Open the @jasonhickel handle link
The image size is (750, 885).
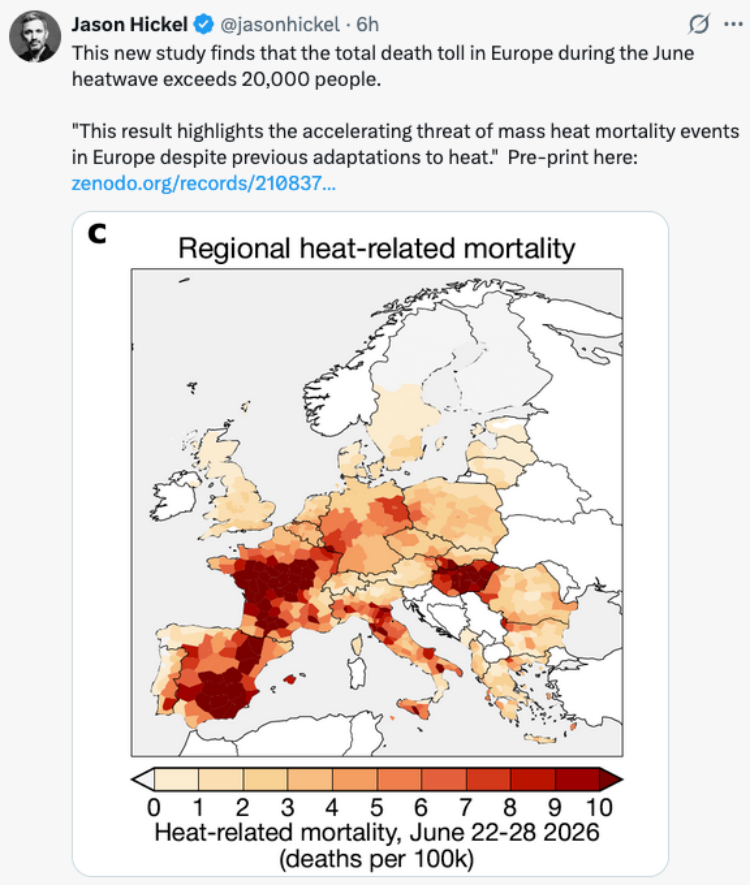click(x=279, y=24)
